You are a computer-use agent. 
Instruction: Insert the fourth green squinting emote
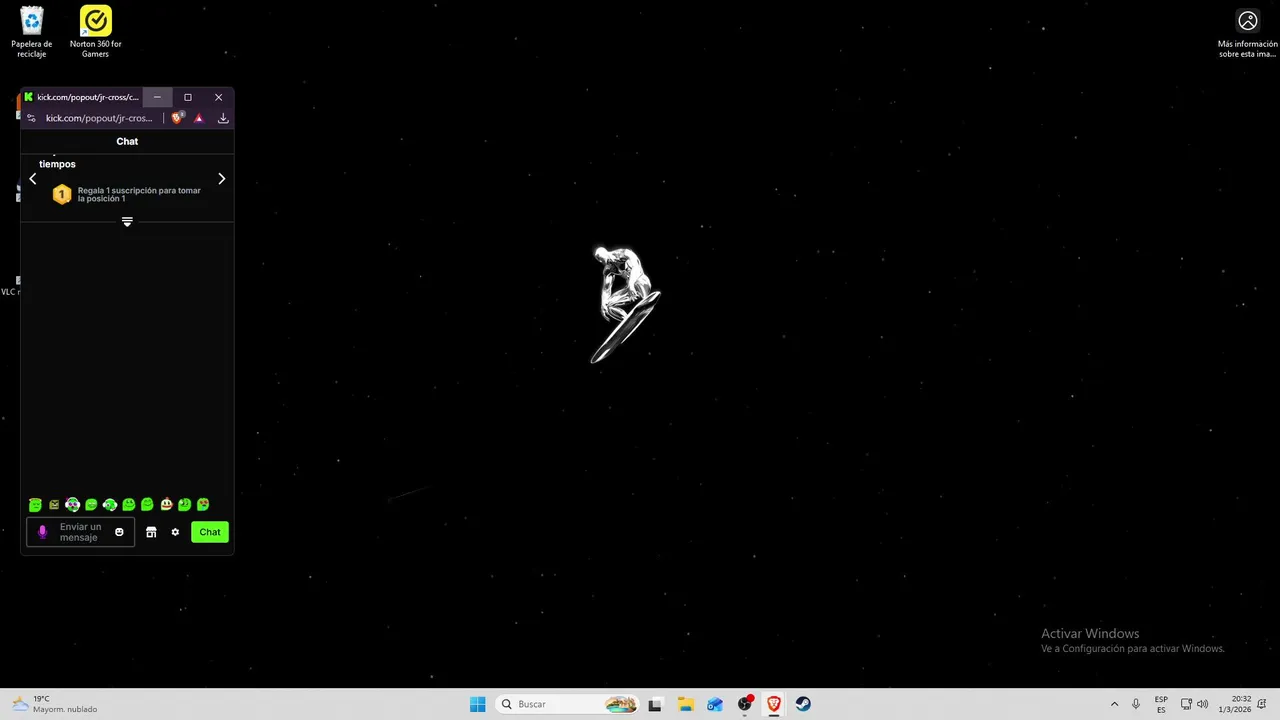(91, 505)
